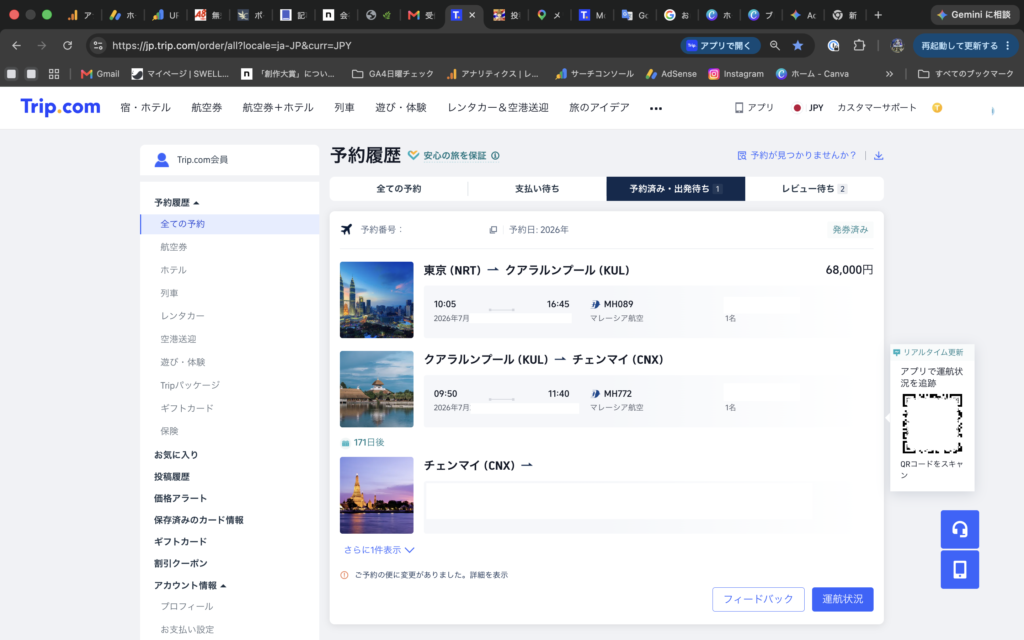Click the zoom magnifier icon in address bar
This screenshot has height=640, width=1024.
[x=775, y=46]
